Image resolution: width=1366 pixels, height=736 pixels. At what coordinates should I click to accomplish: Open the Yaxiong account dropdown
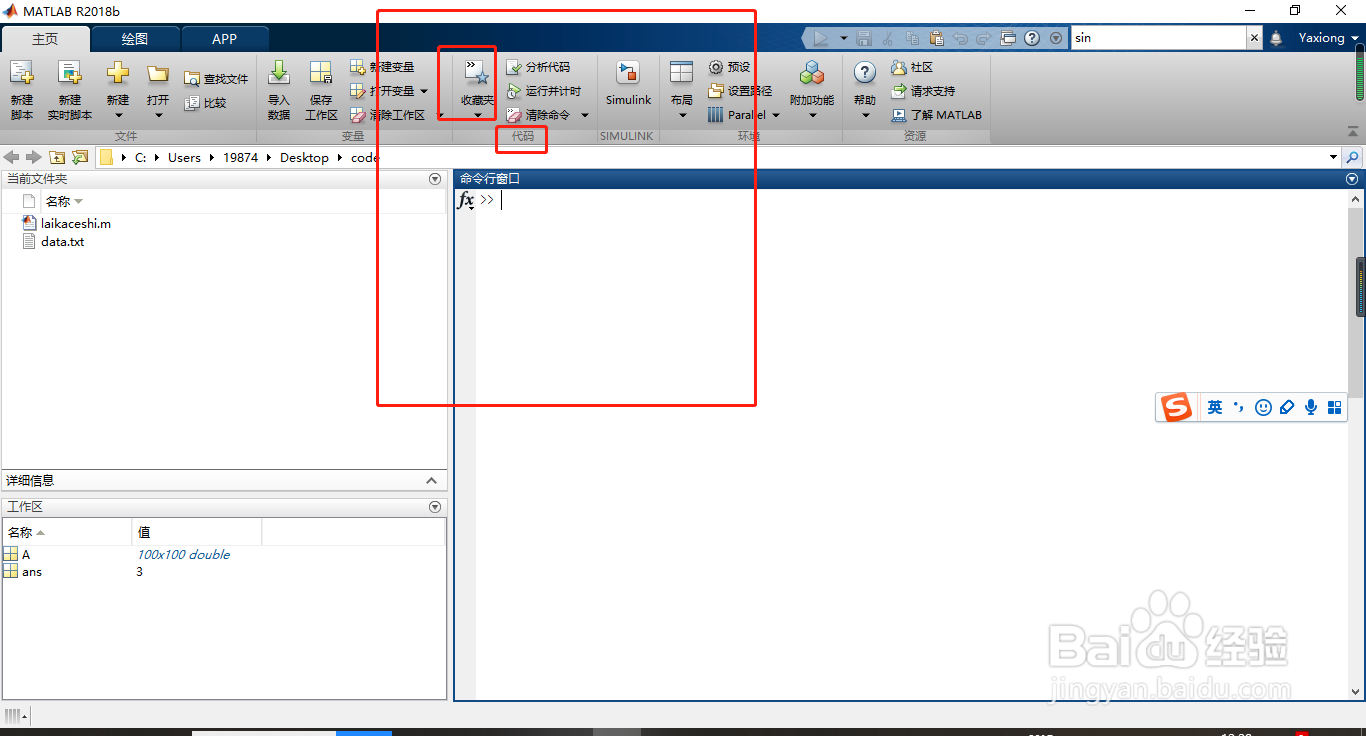coord(1329,38)
